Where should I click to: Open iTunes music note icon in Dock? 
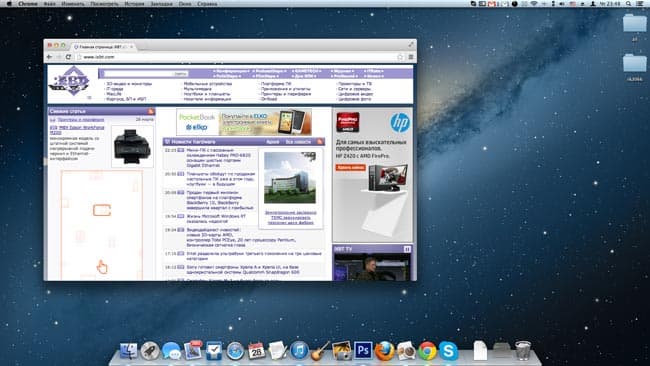(299, 351)
